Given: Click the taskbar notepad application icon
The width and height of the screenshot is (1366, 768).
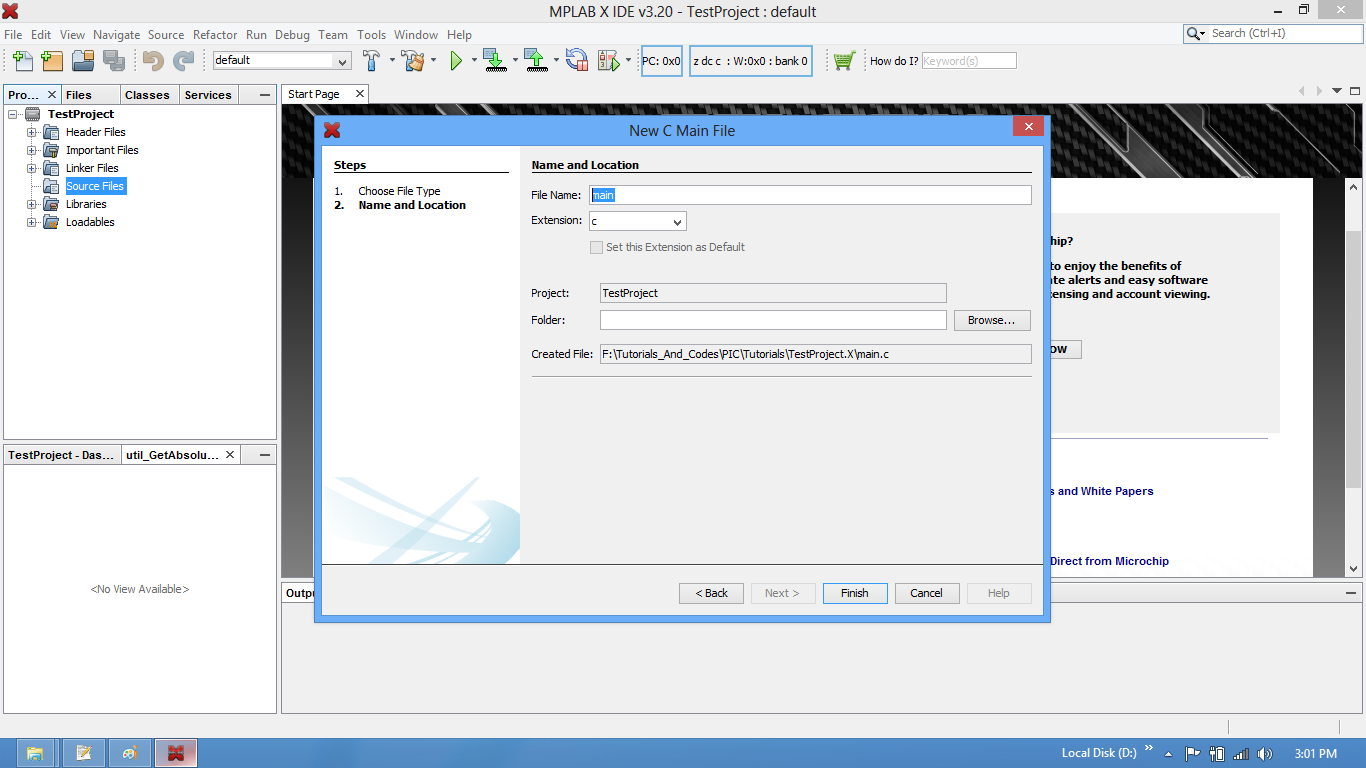Looking at the screenshot, I should coord(84,753).
